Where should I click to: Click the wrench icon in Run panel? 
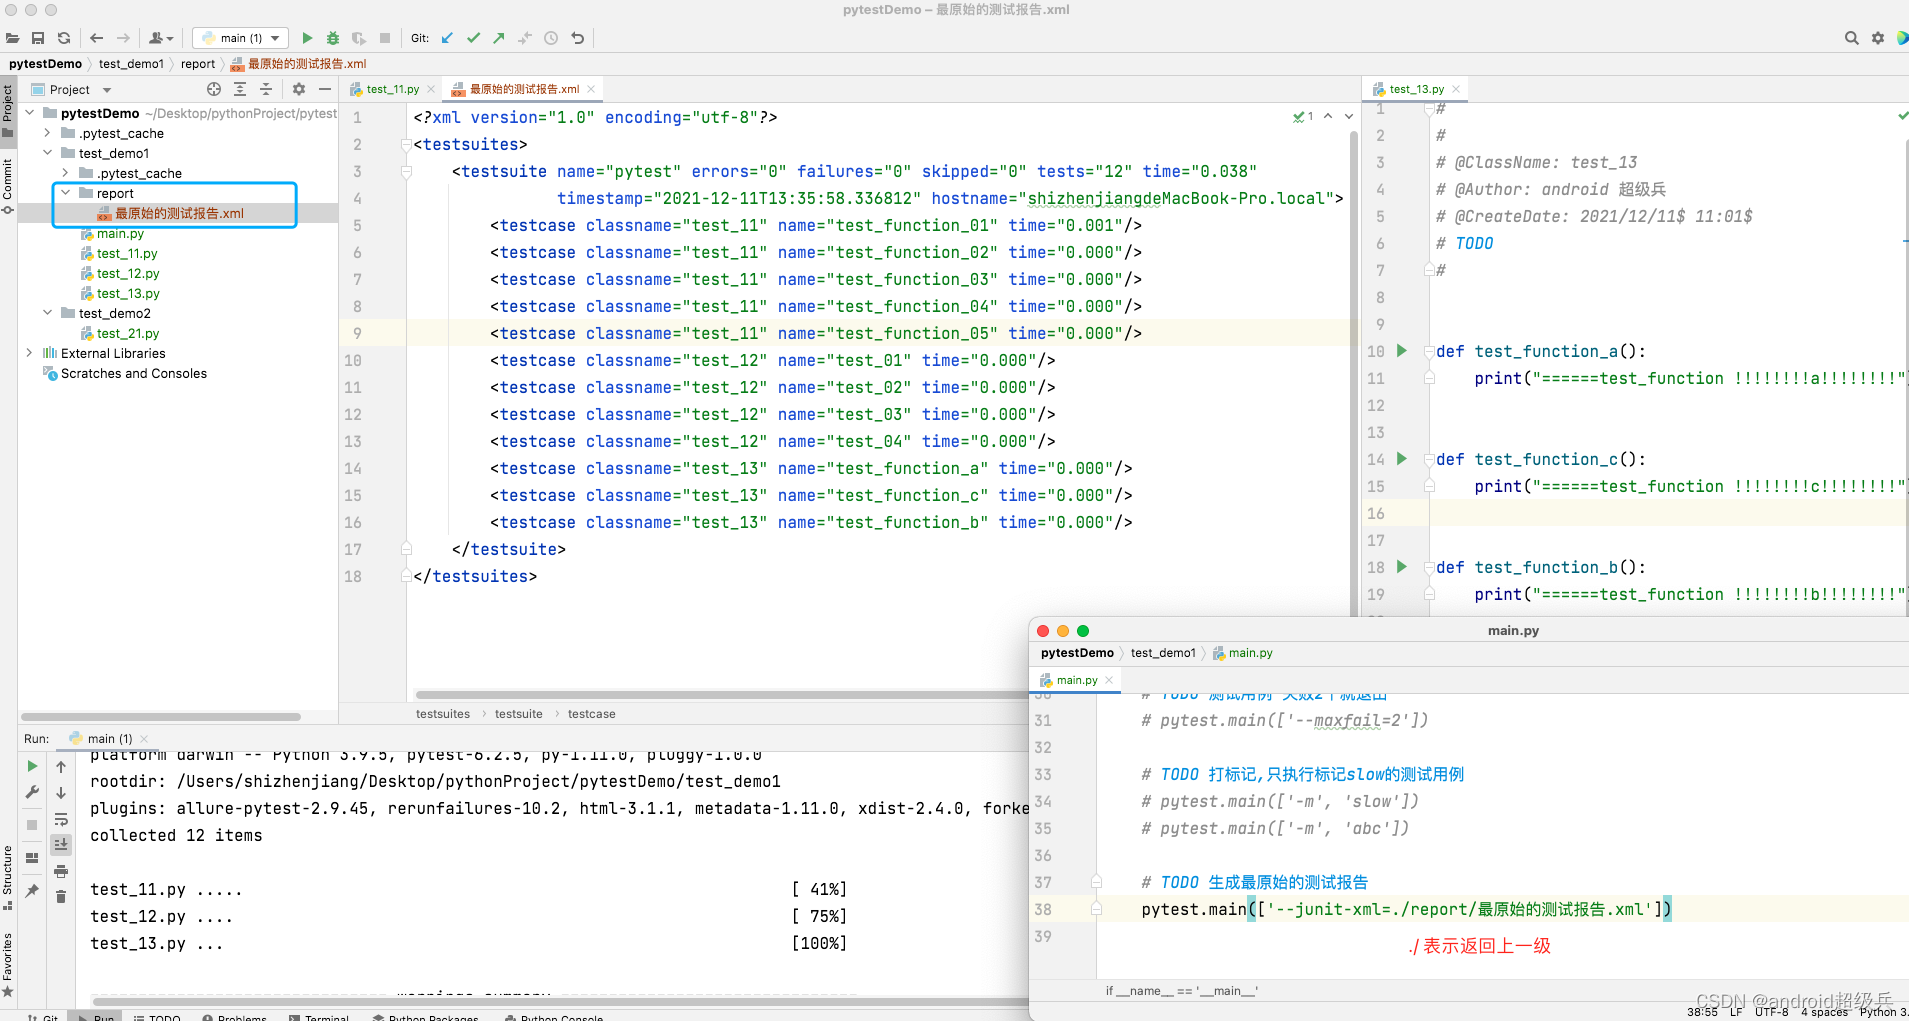click(32, 792)
